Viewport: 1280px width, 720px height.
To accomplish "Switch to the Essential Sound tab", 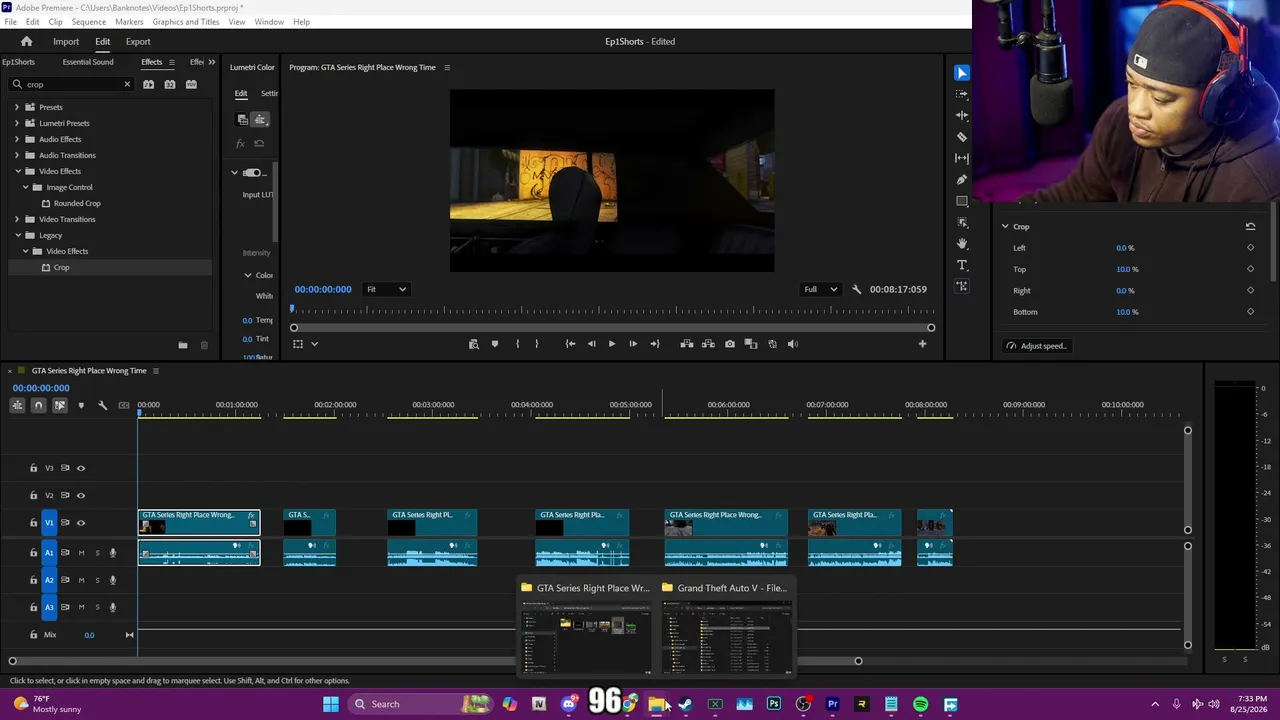I will 88,62.
